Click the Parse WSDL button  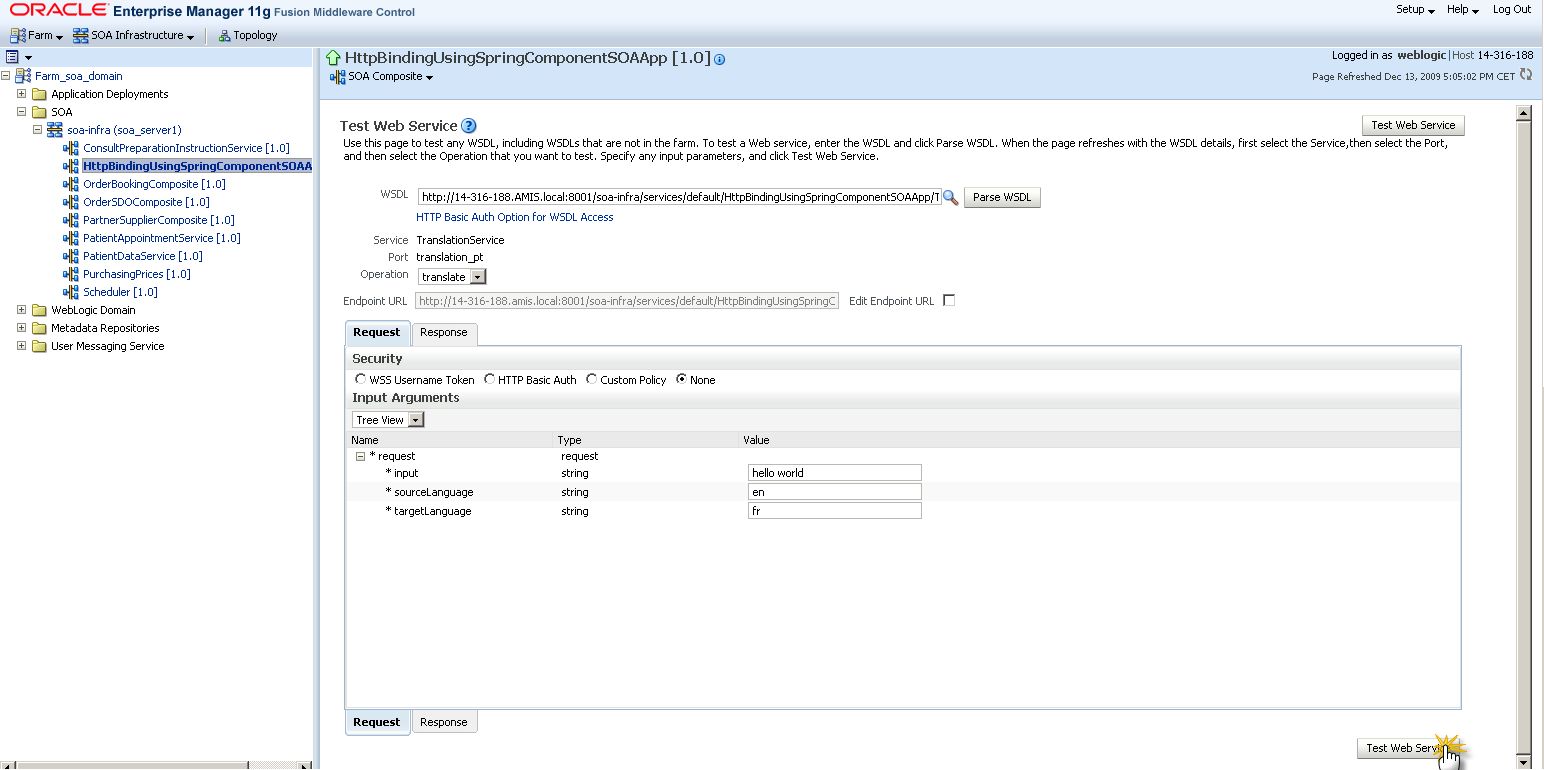pyautogui.click(x=1001, y=198)
